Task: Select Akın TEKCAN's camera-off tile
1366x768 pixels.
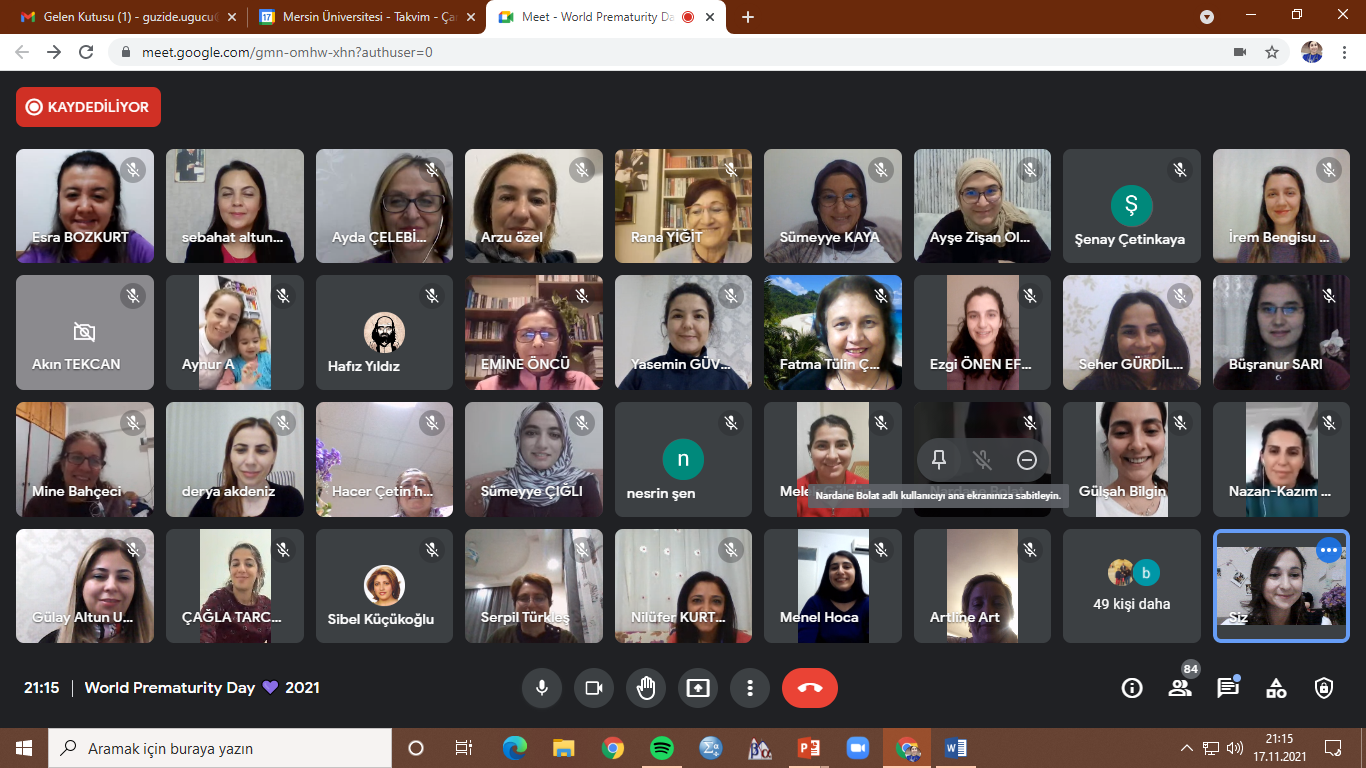Action: pyautogui.click(x=85, y=333)
